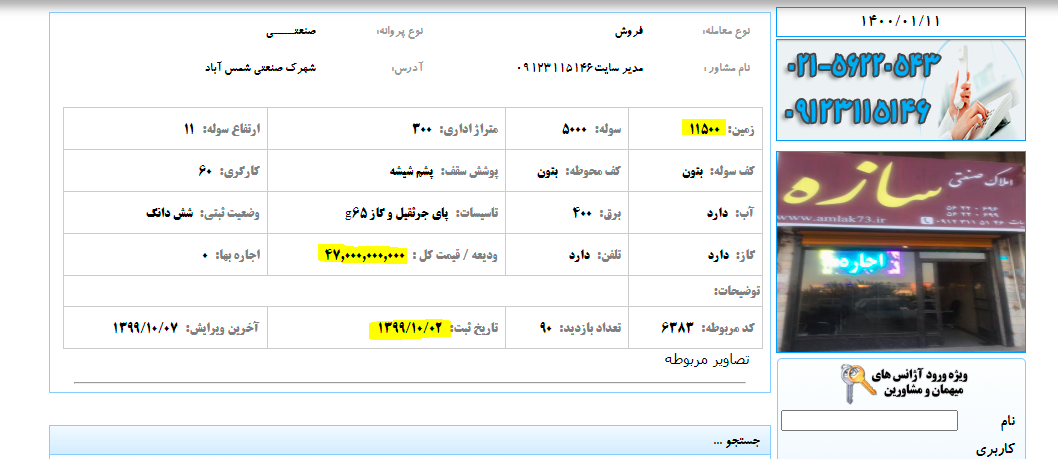Viewport: 1058px width, 459px height.
Task: Click the کف سوله value بتون
Action: [692, 171]
